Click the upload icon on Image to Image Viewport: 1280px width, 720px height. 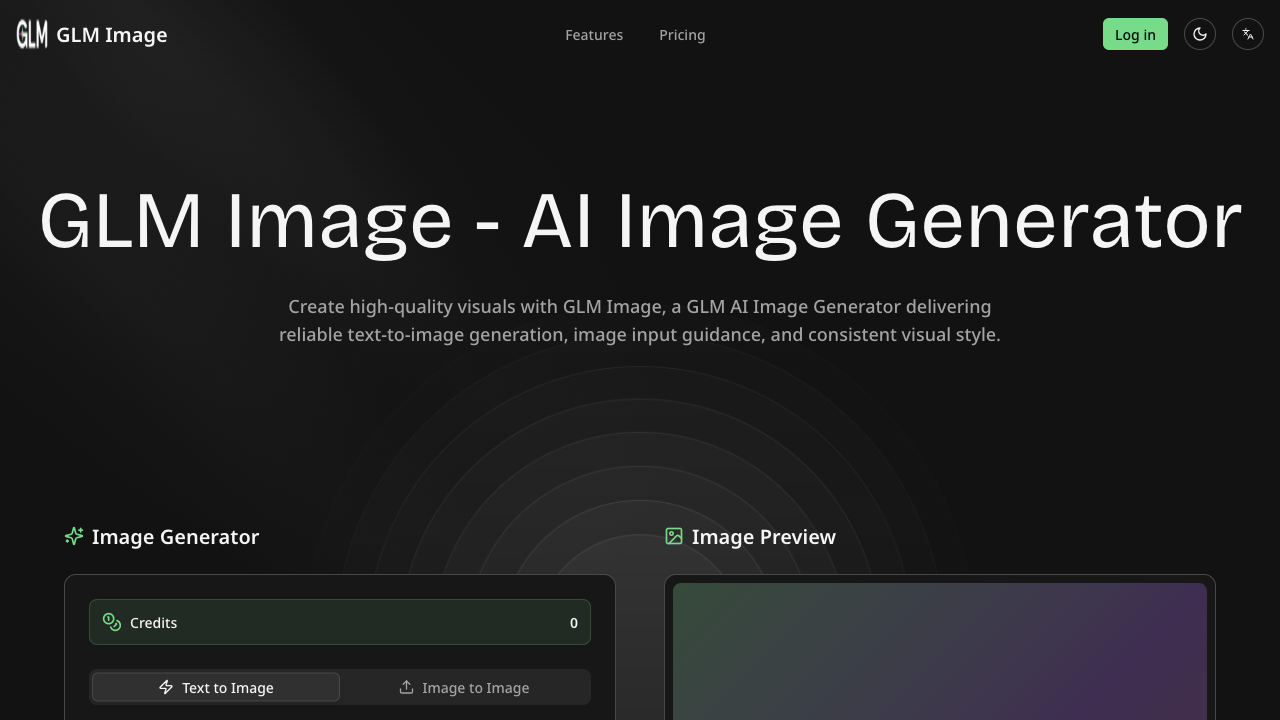tap(406, 687)
